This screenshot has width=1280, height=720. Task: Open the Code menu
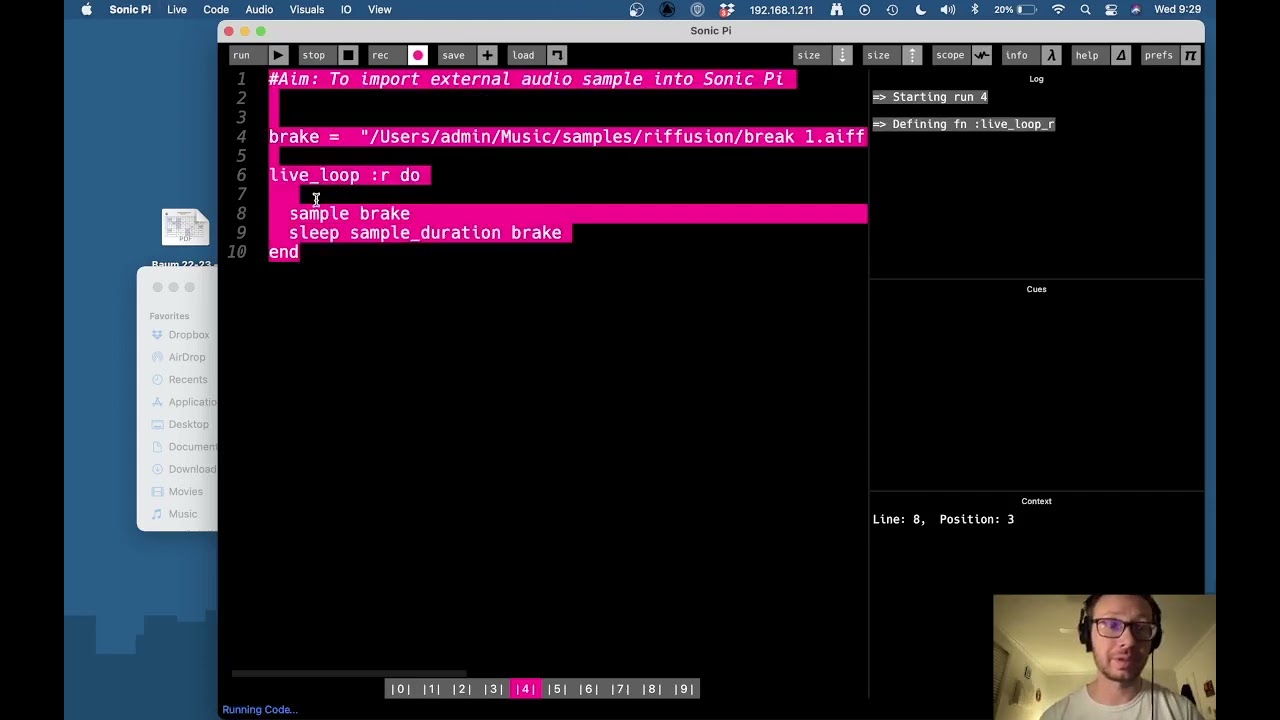pos(216,9)
